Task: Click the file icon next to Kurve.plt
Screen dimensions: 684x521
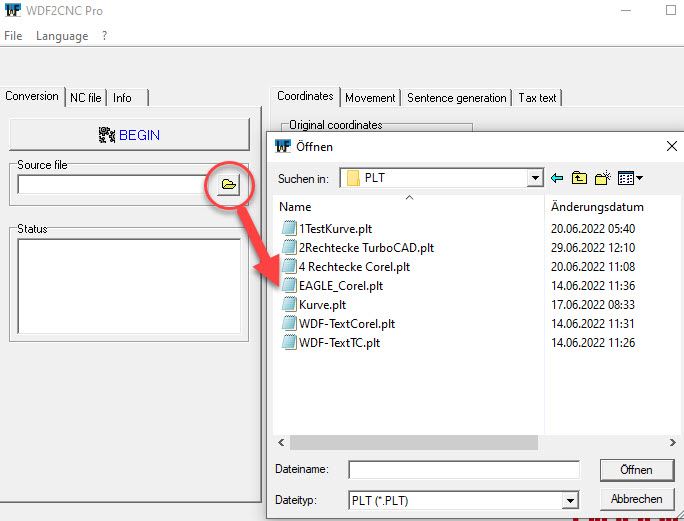Action: pyautogui.click(x=289, y=304)
